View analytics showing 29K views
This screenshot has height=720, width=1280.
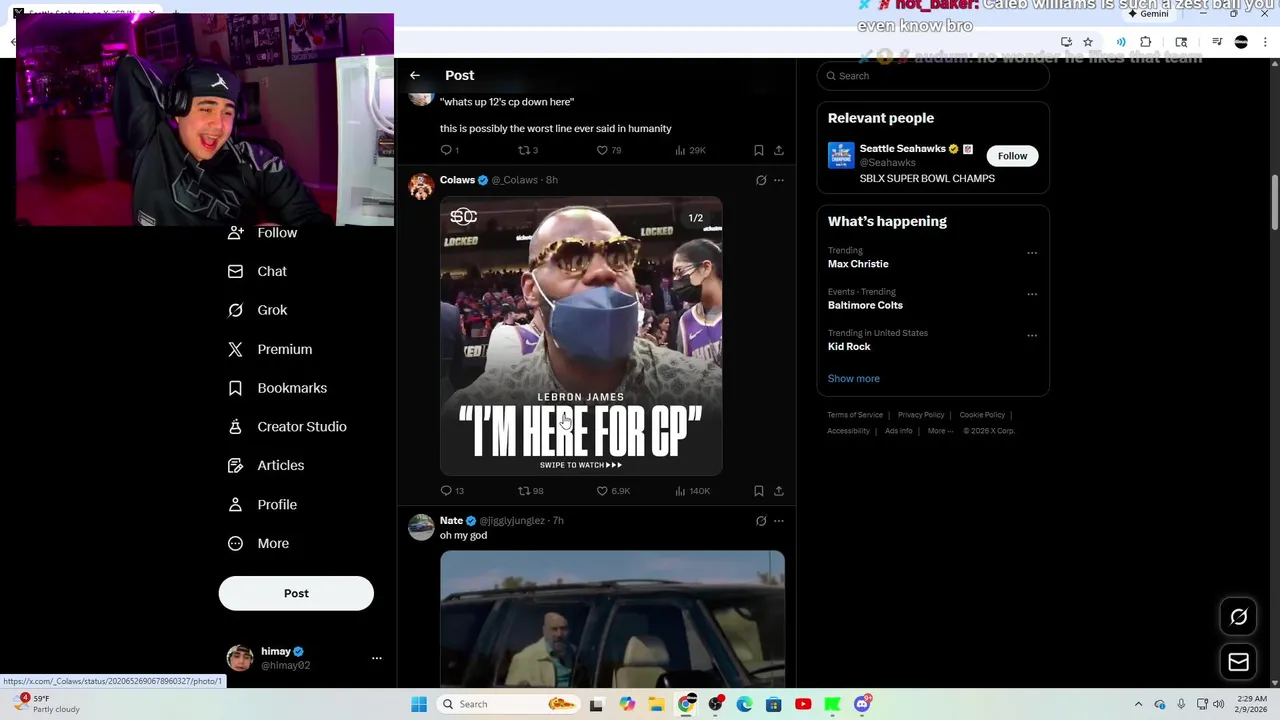pos(690,150)
